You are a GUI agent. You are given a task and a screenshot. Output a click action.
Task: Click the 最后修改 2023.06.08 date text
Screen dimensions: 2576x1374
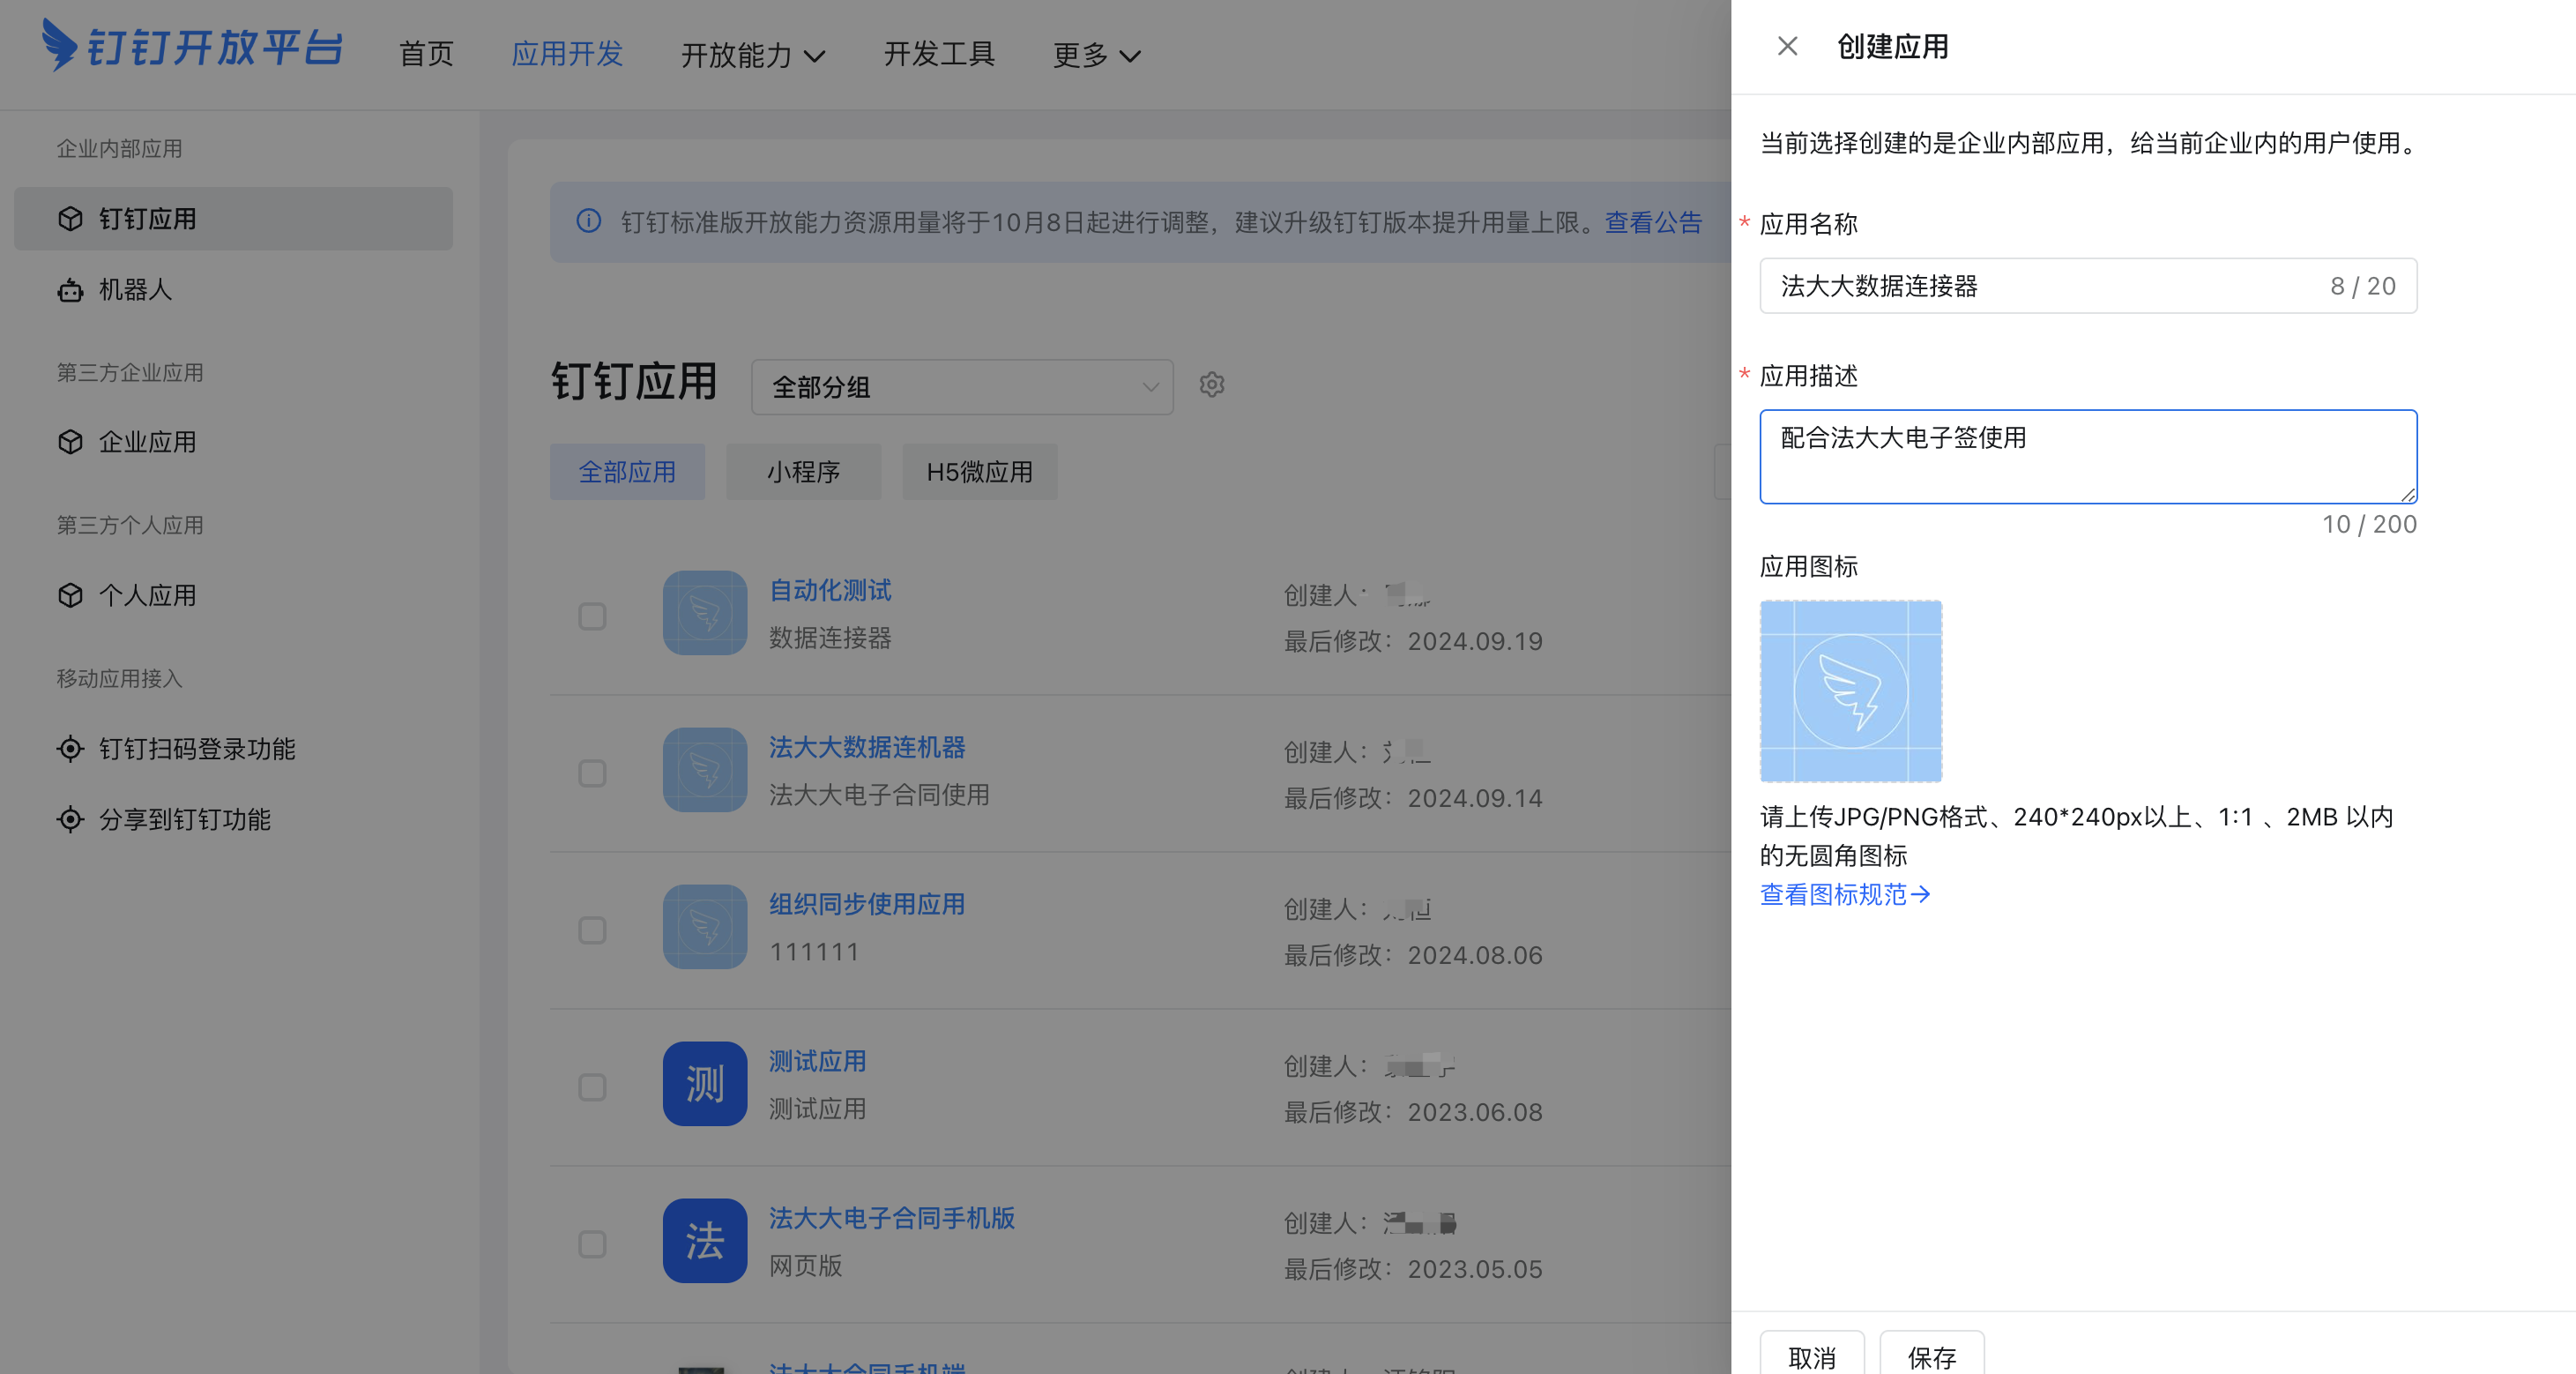click(1413, 1112)
